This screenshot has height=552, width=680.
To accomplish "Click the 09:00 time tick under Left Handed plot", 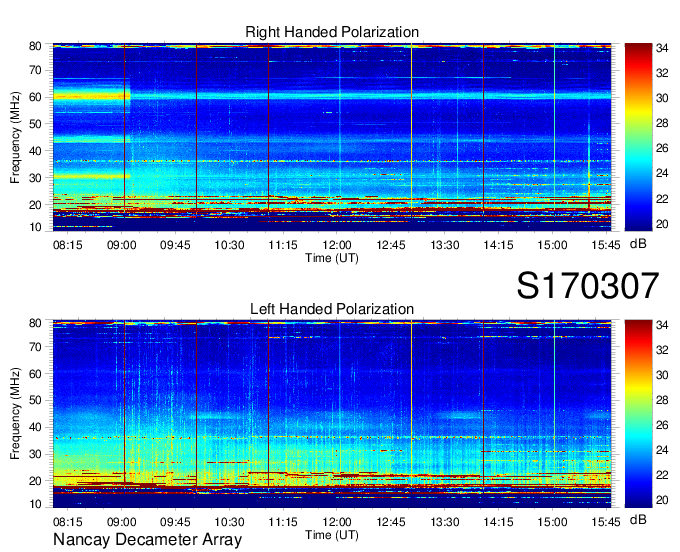I will coord(121,522).
